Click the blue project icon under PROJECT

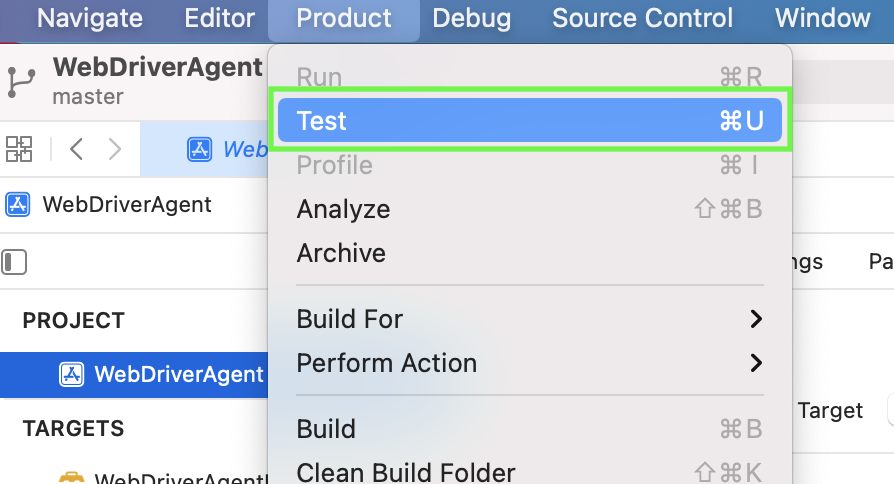click(72, 374)
